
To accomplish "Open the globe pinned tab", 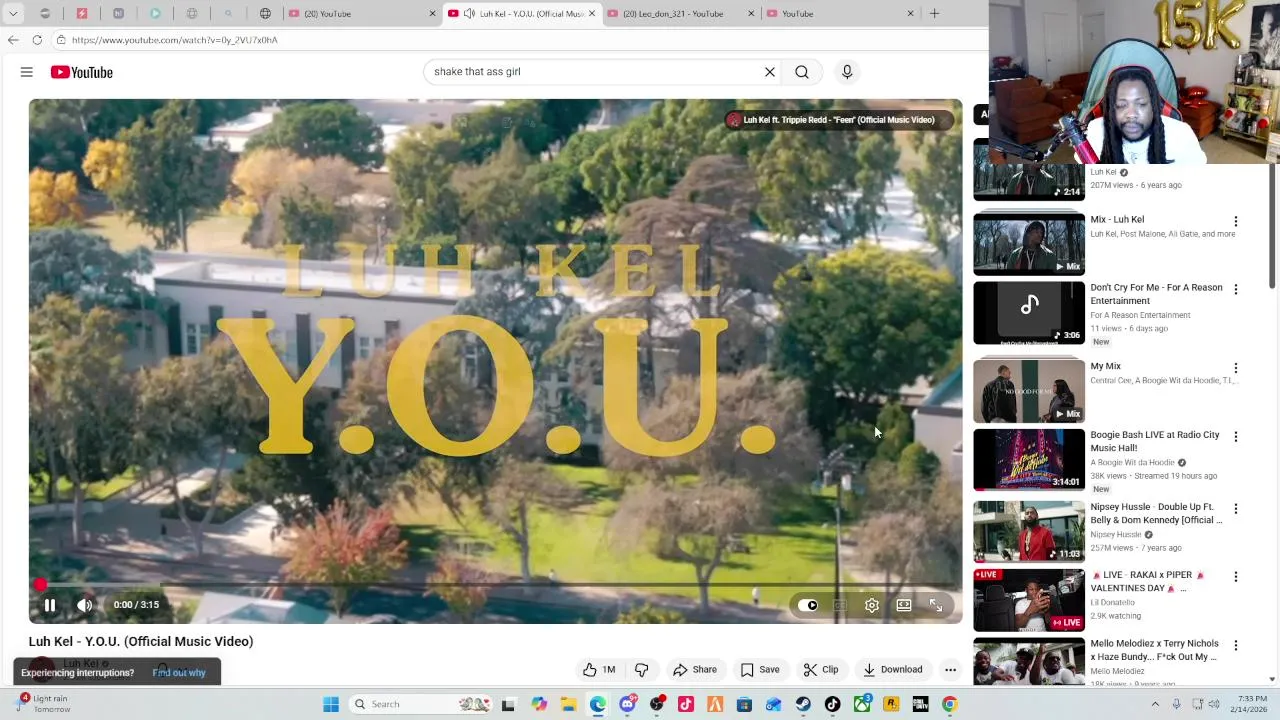I will [265, 14].
